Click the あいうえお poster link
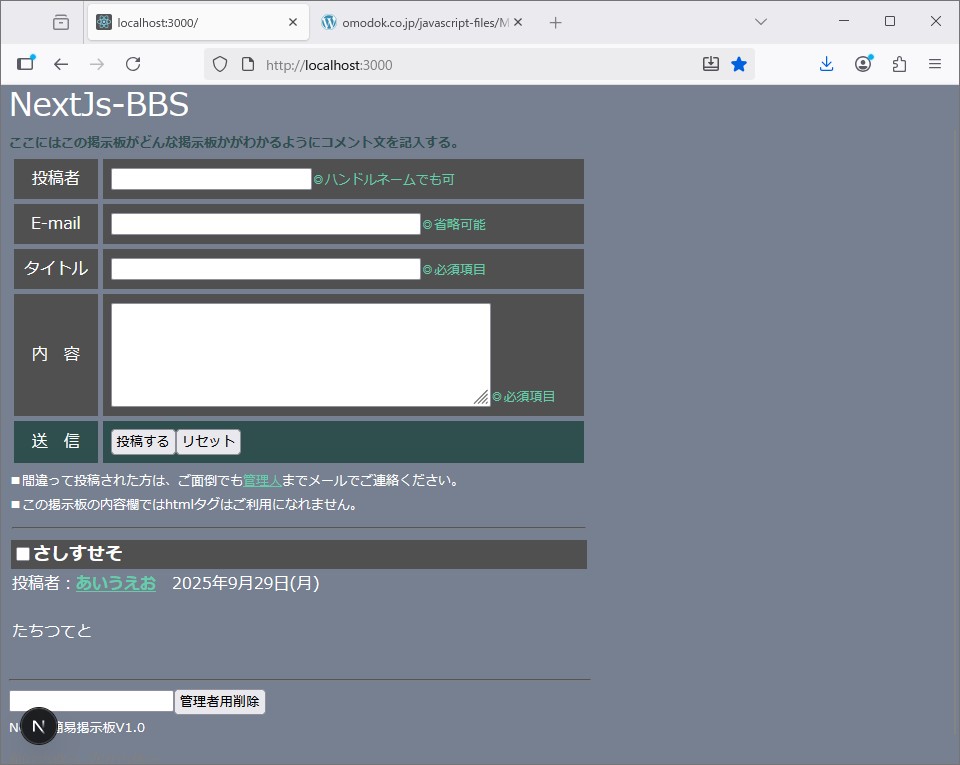The width and height of the screenshot is (960, 765). (115, 583)
